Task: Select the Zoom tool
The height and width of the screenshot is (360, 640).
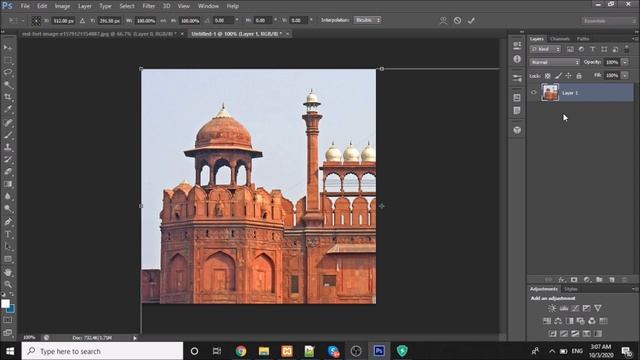Action: click(x=8, y=284)
